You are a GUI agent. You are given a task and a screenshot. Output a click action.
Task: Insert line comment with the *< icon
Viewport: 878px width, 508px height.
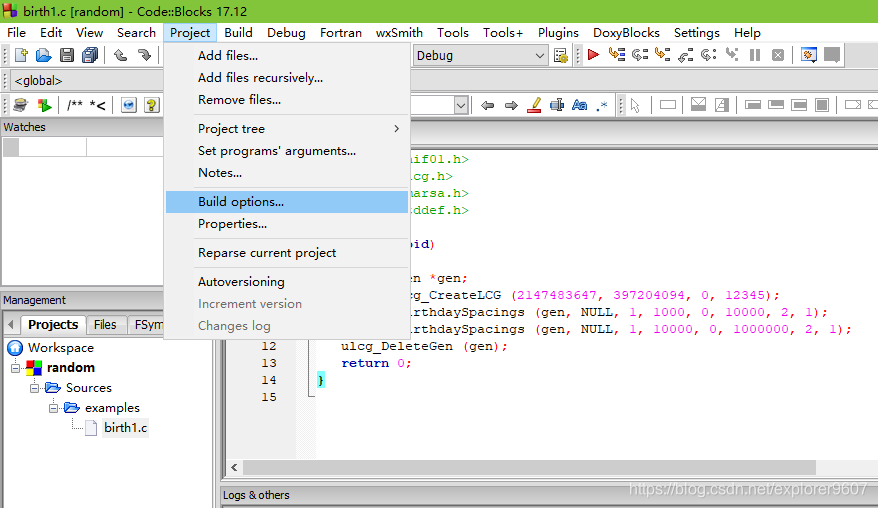pyautogui.click(x=97, y=105)
